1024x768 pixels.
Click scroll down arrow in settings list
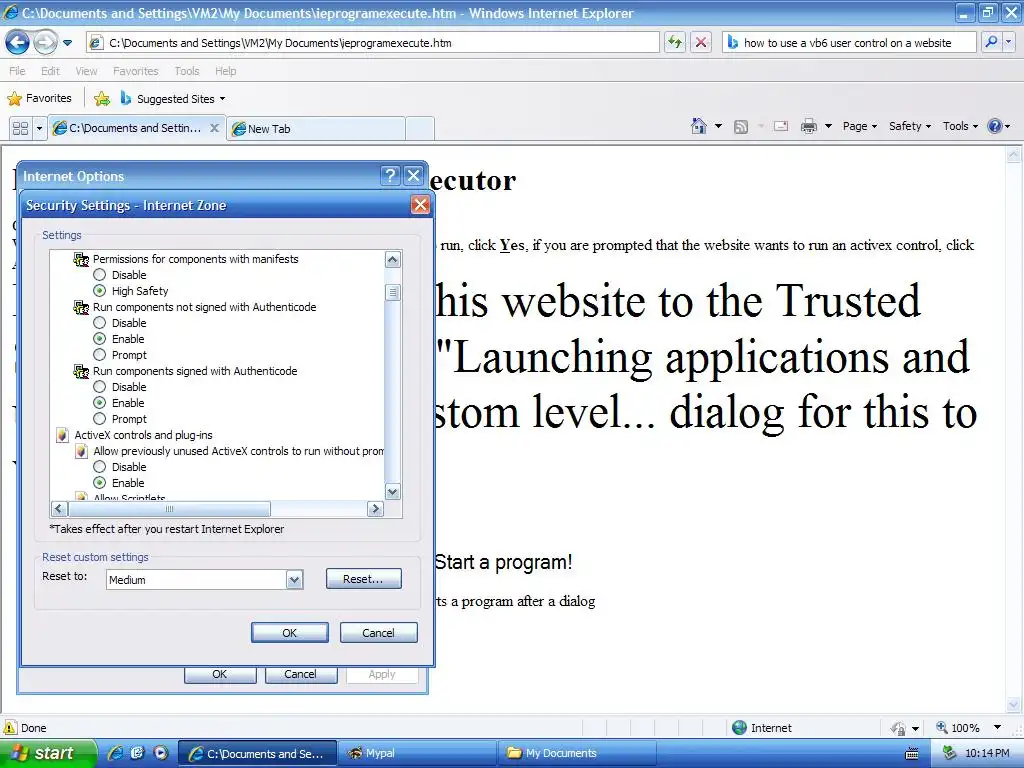click(392, 492)
